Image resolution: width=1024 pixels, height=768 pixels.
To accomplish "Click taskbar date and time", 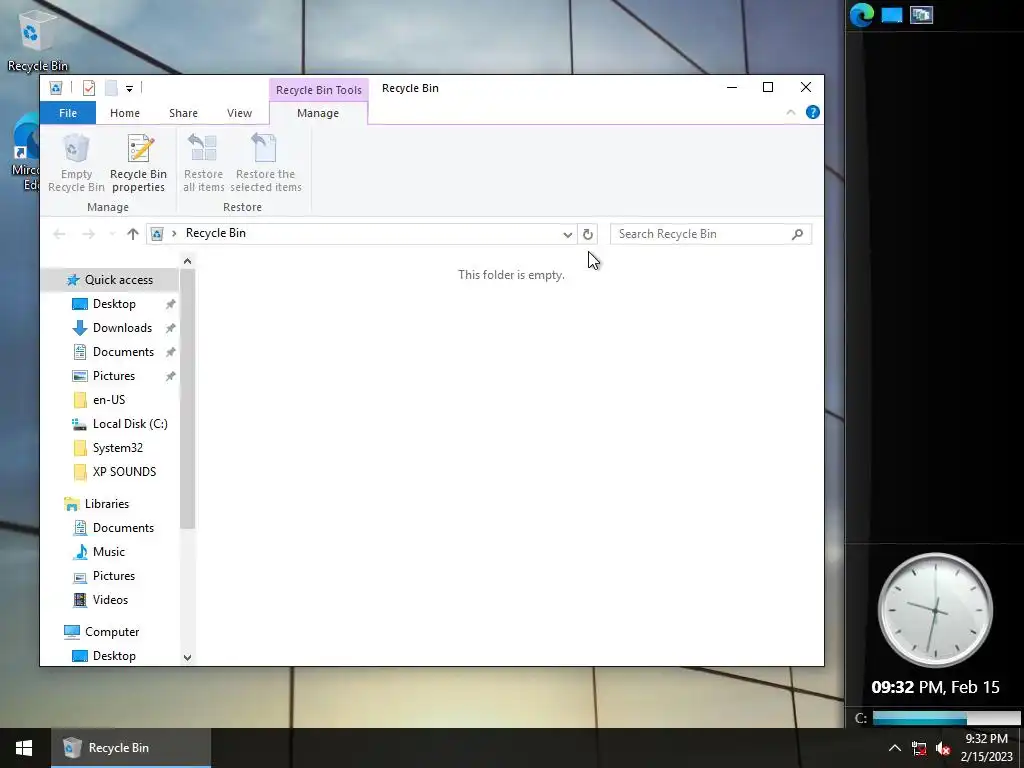I will point(987,748).
